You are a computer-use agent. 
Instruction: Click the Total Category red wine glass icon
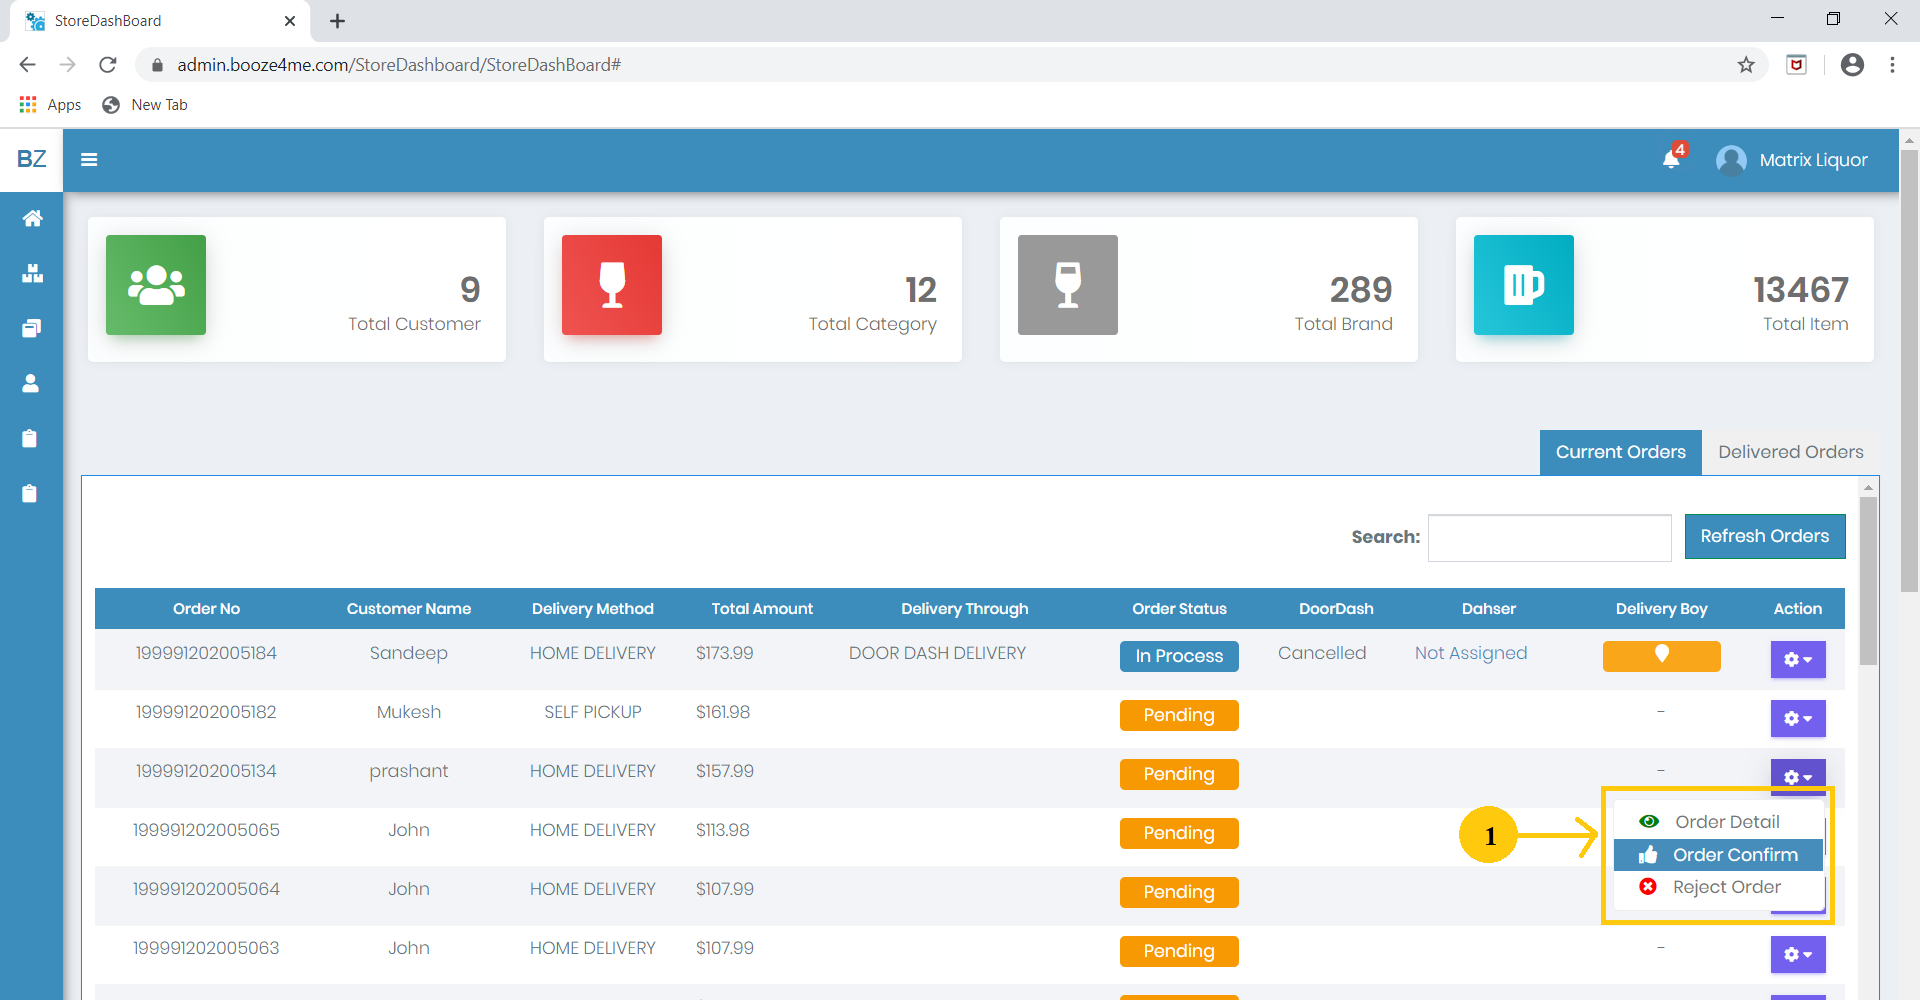[612, 285]
